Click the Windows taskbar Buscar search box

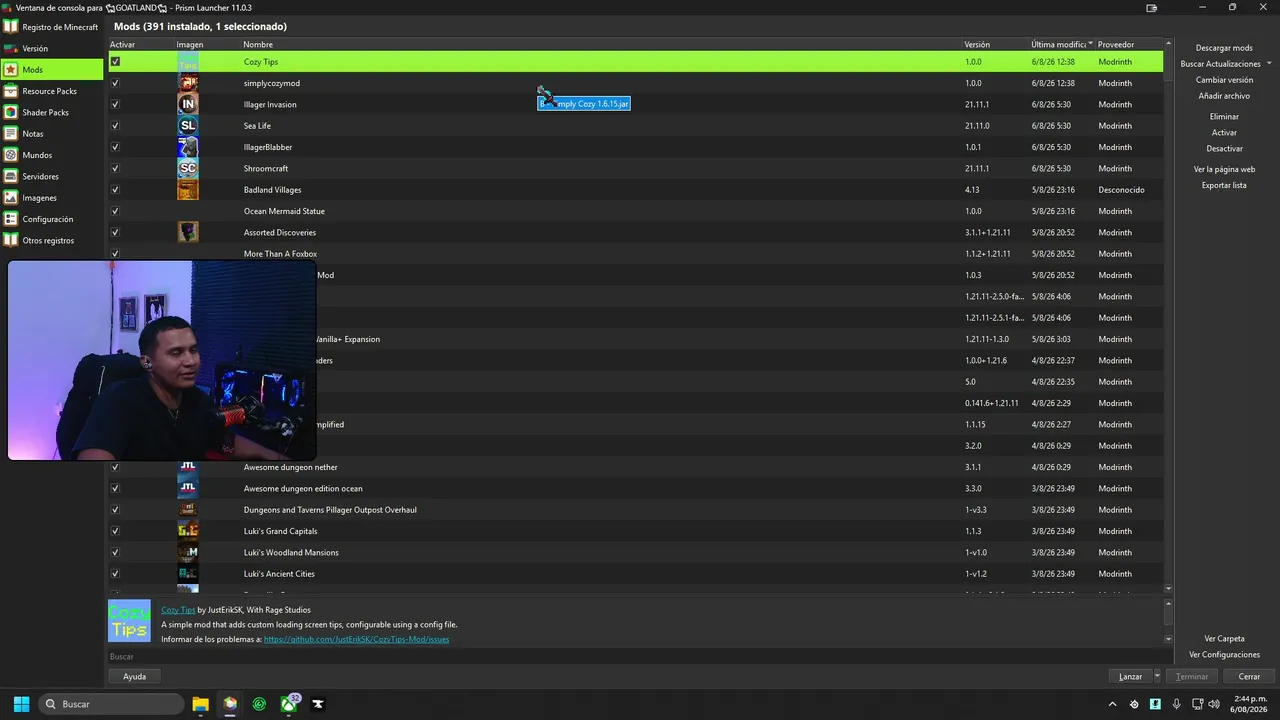pyautogui.click(x=110, y=704)
